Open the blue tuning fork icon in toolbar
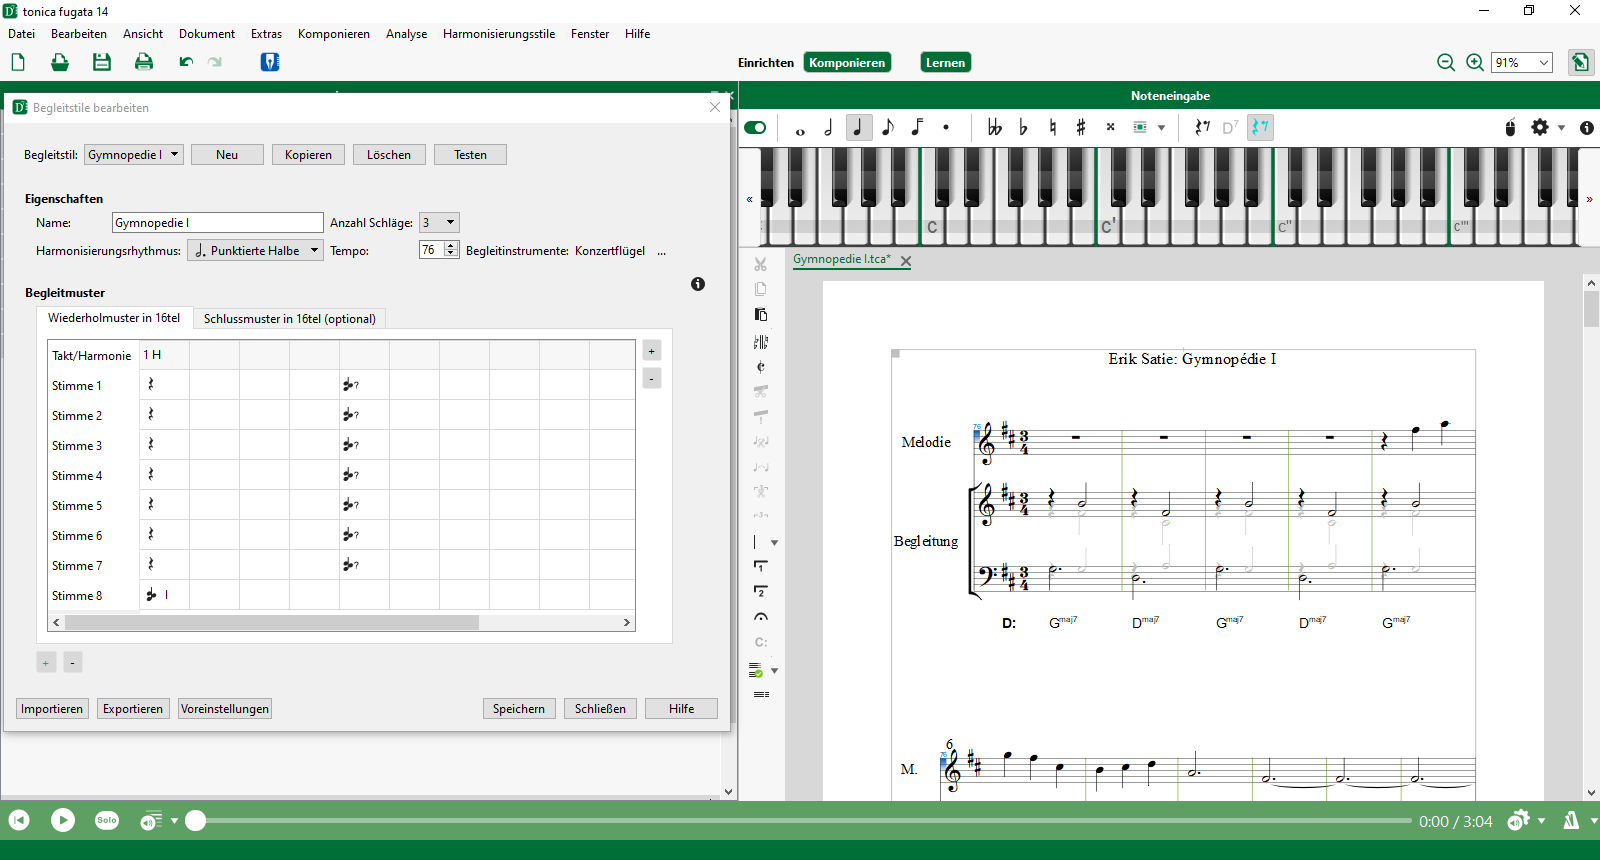The width and height of the screenshot is (1600, 860). coord(270,62)
